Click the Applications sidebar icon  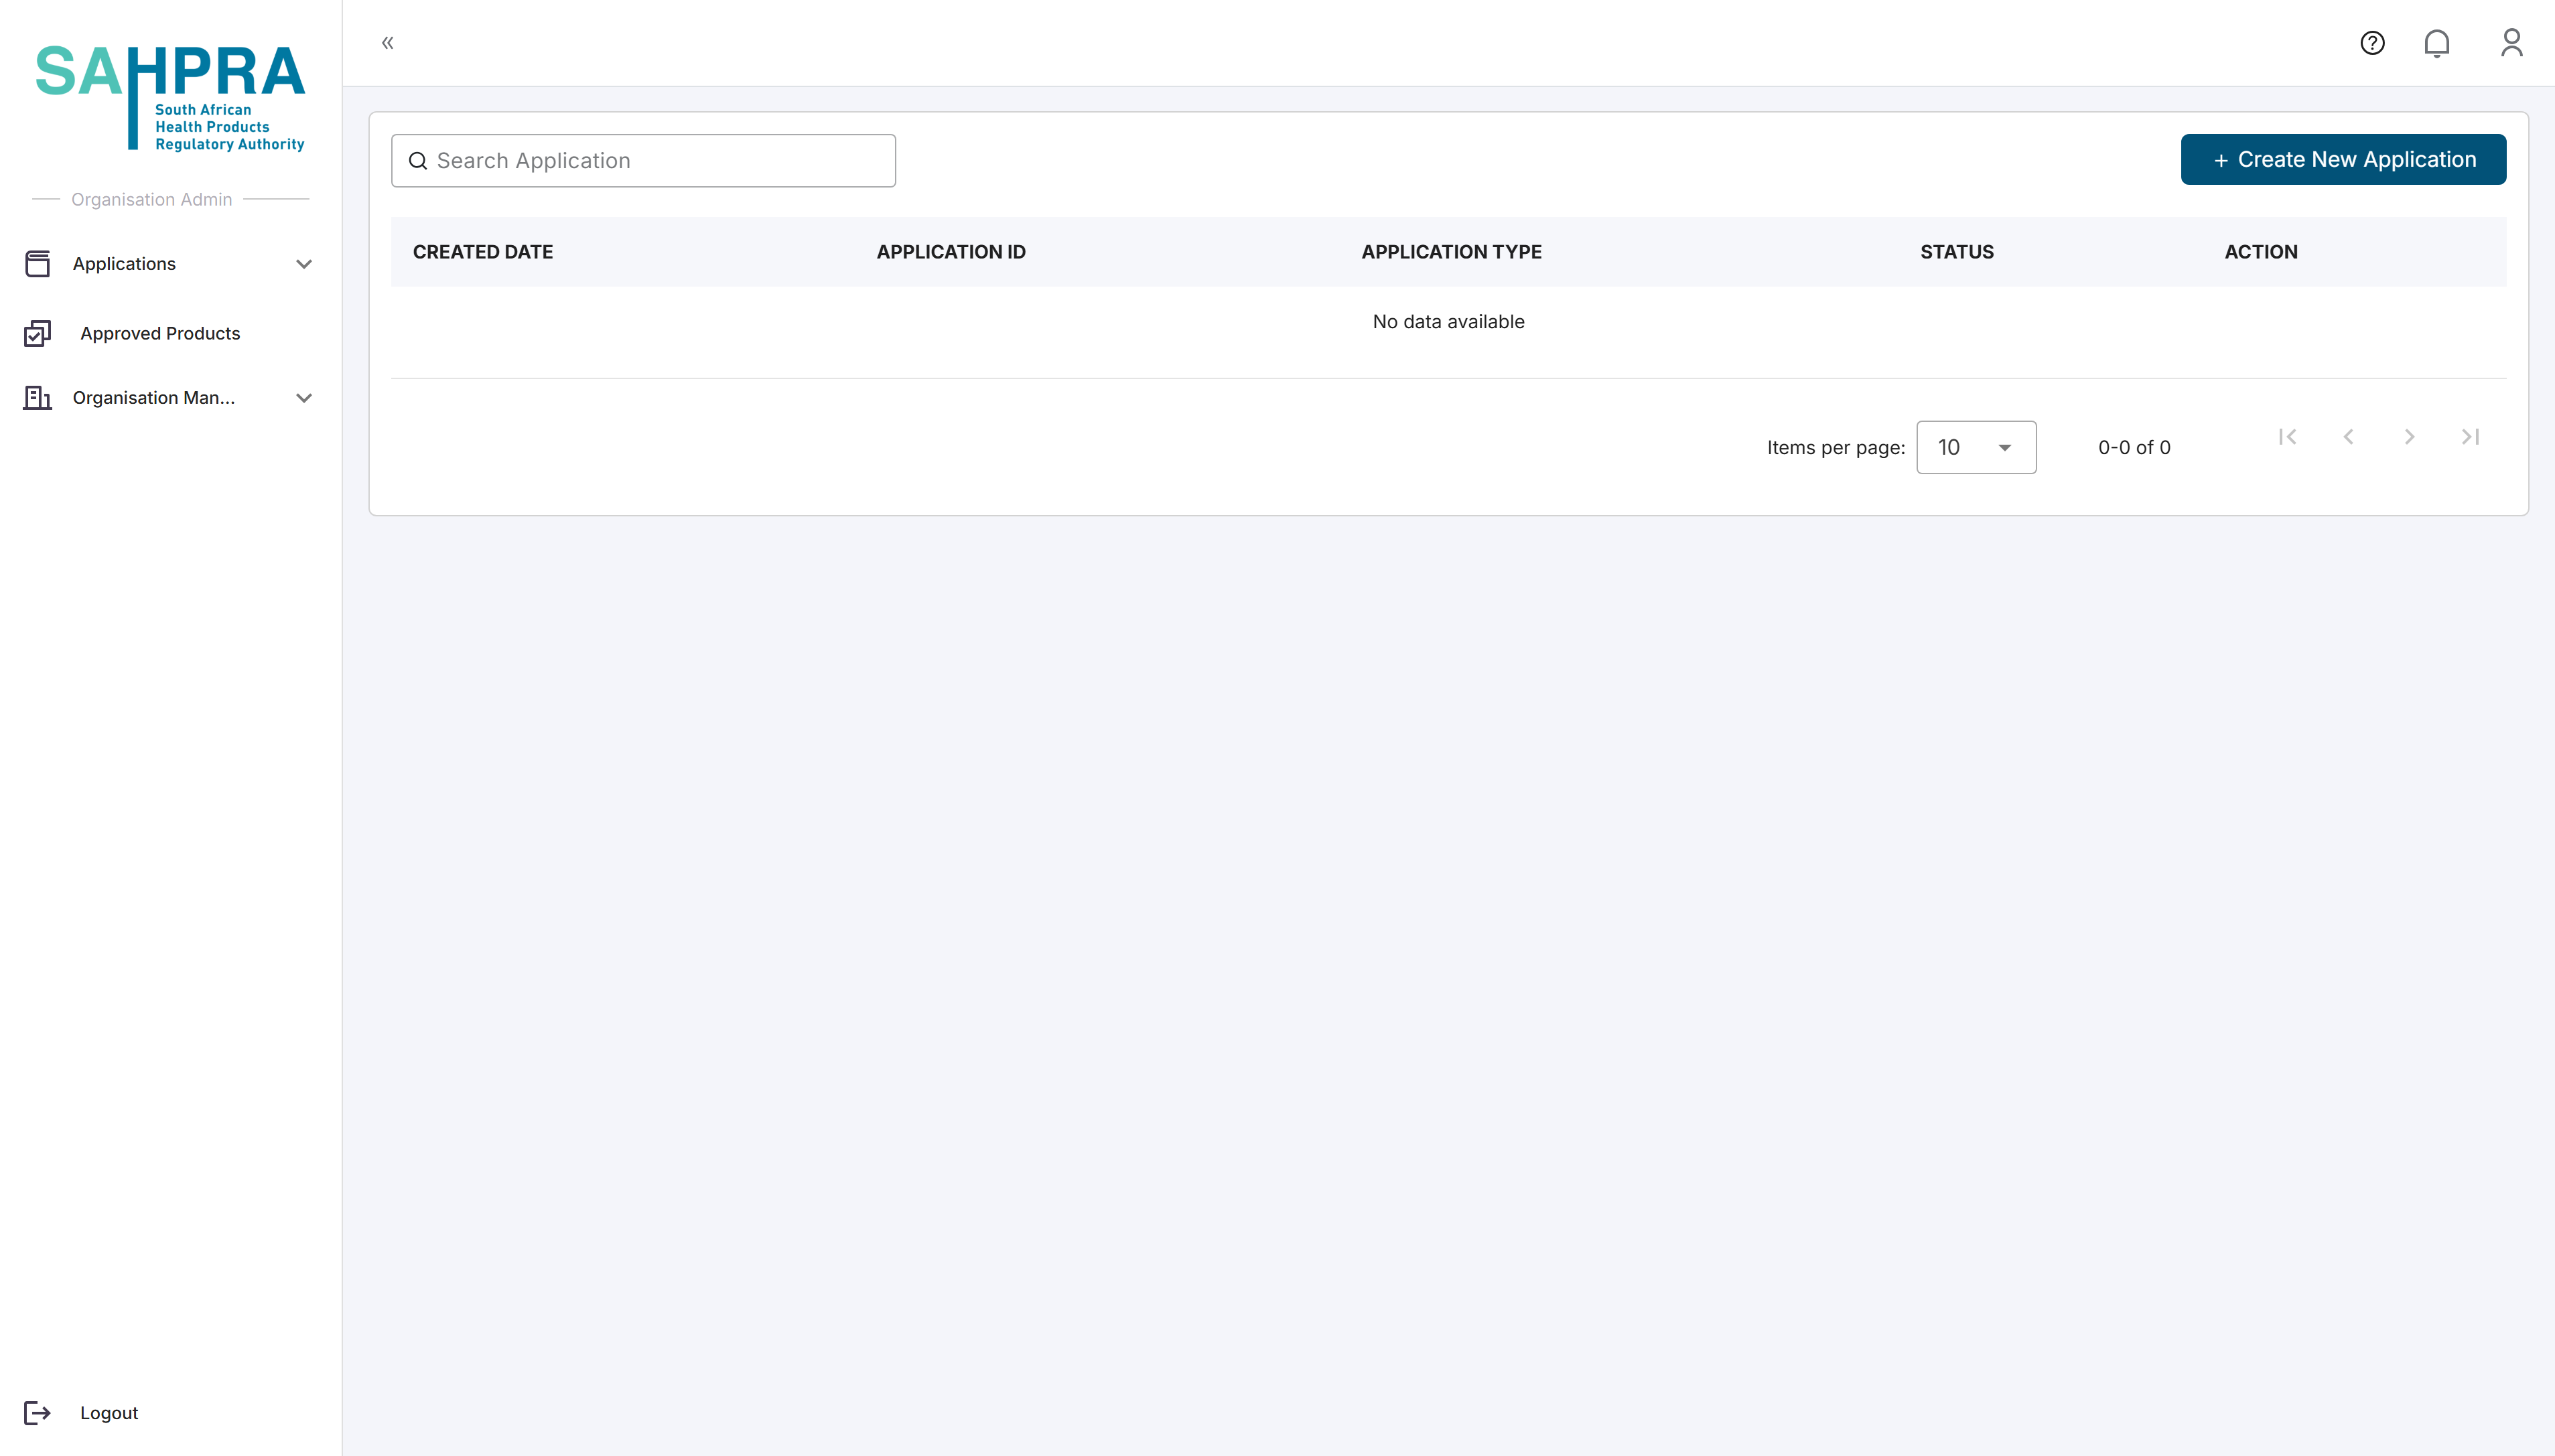click(x=38, y=264)
